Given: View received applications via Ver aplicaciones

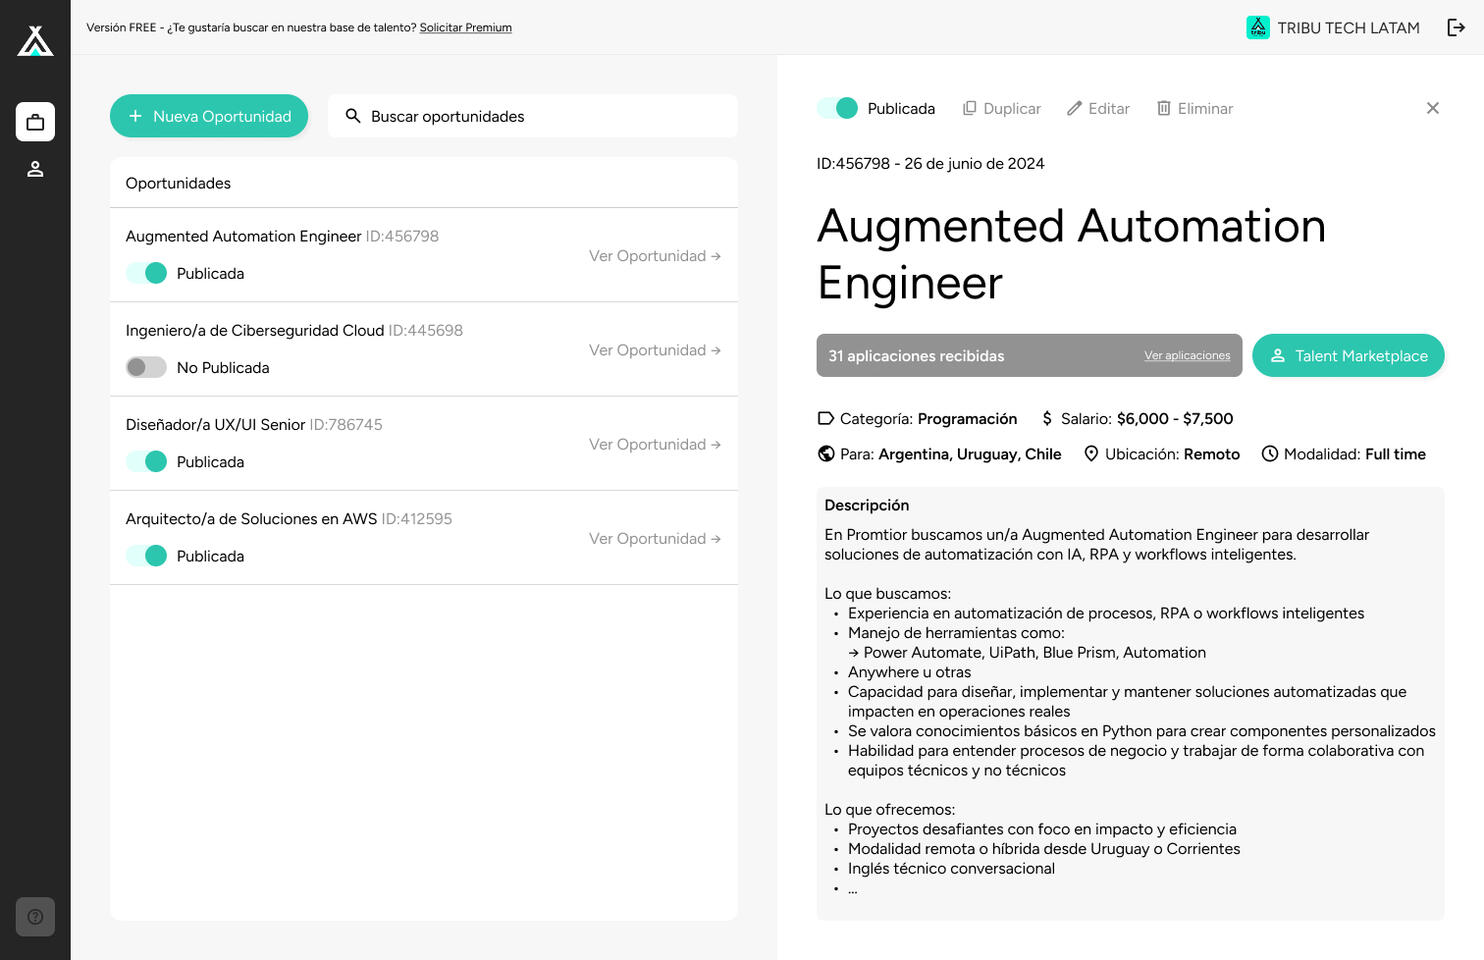Looking at the screenshot, I should pos(1187,356).
